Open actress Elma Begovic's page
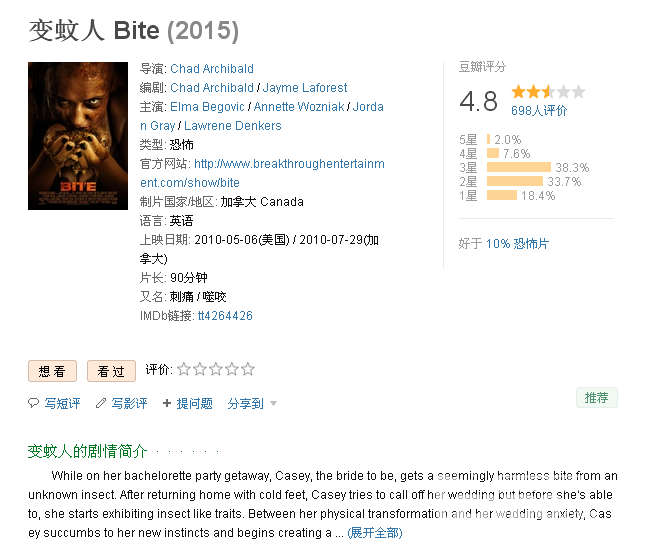 pos(207,107)
